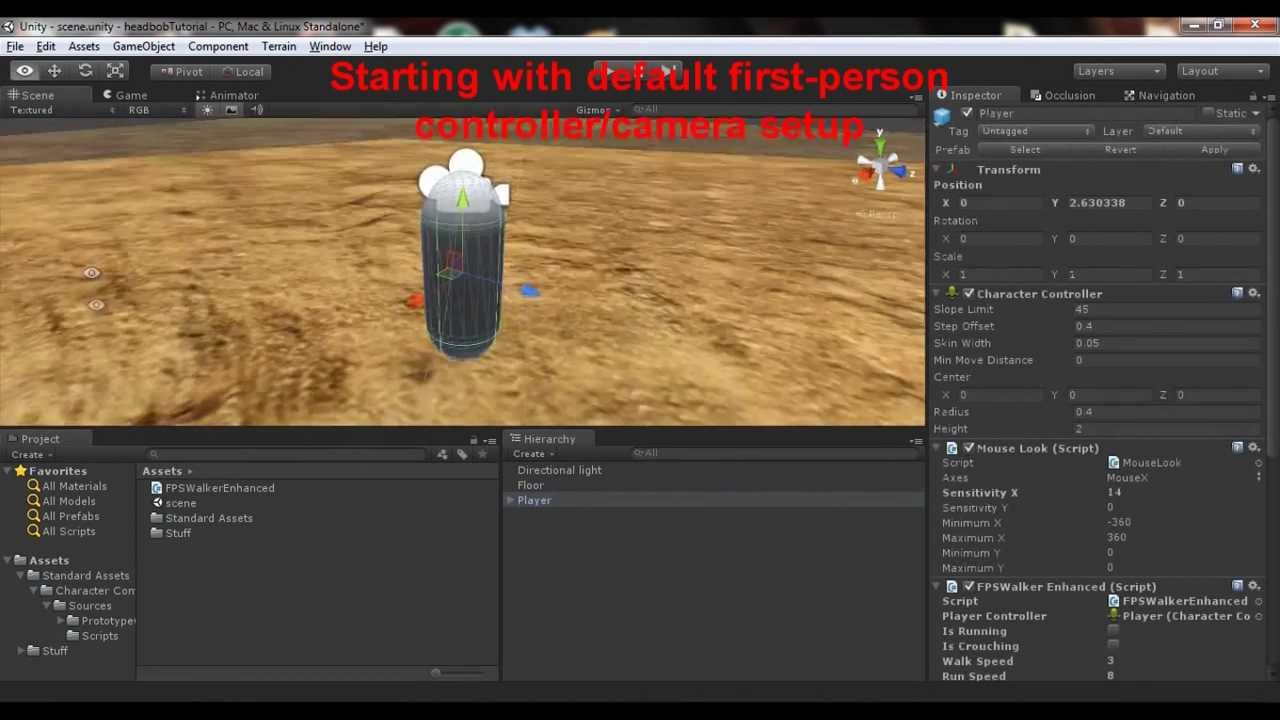1280x720 pixels.
Task: Click the Prefab Apply button
Action: [1214, 150]
